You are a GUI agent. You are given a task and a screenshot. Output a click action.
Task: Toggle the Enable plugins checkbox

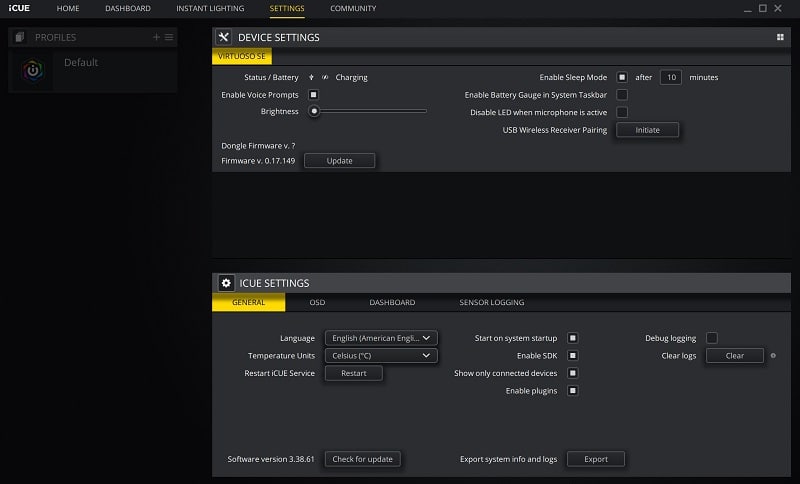572,391
